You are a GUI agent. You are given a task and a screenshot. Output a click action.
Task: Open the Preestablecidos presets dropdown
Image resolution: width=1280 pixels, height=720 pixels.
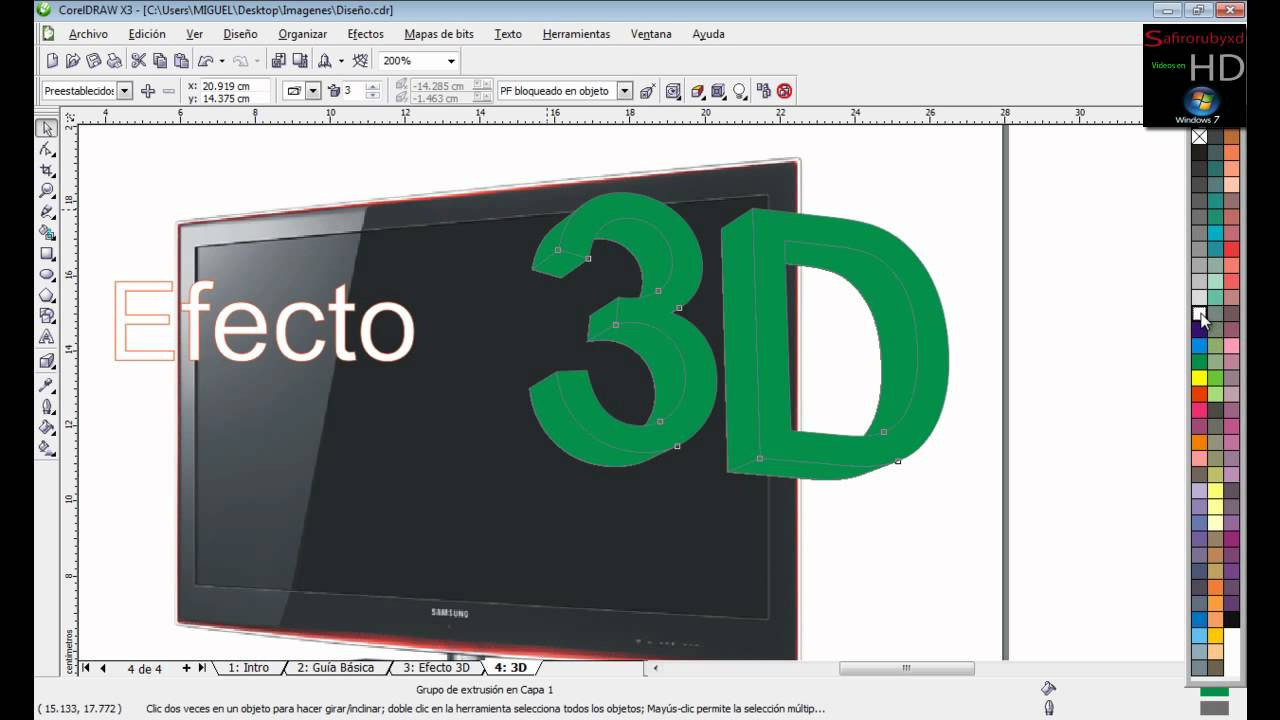[125, 90]
